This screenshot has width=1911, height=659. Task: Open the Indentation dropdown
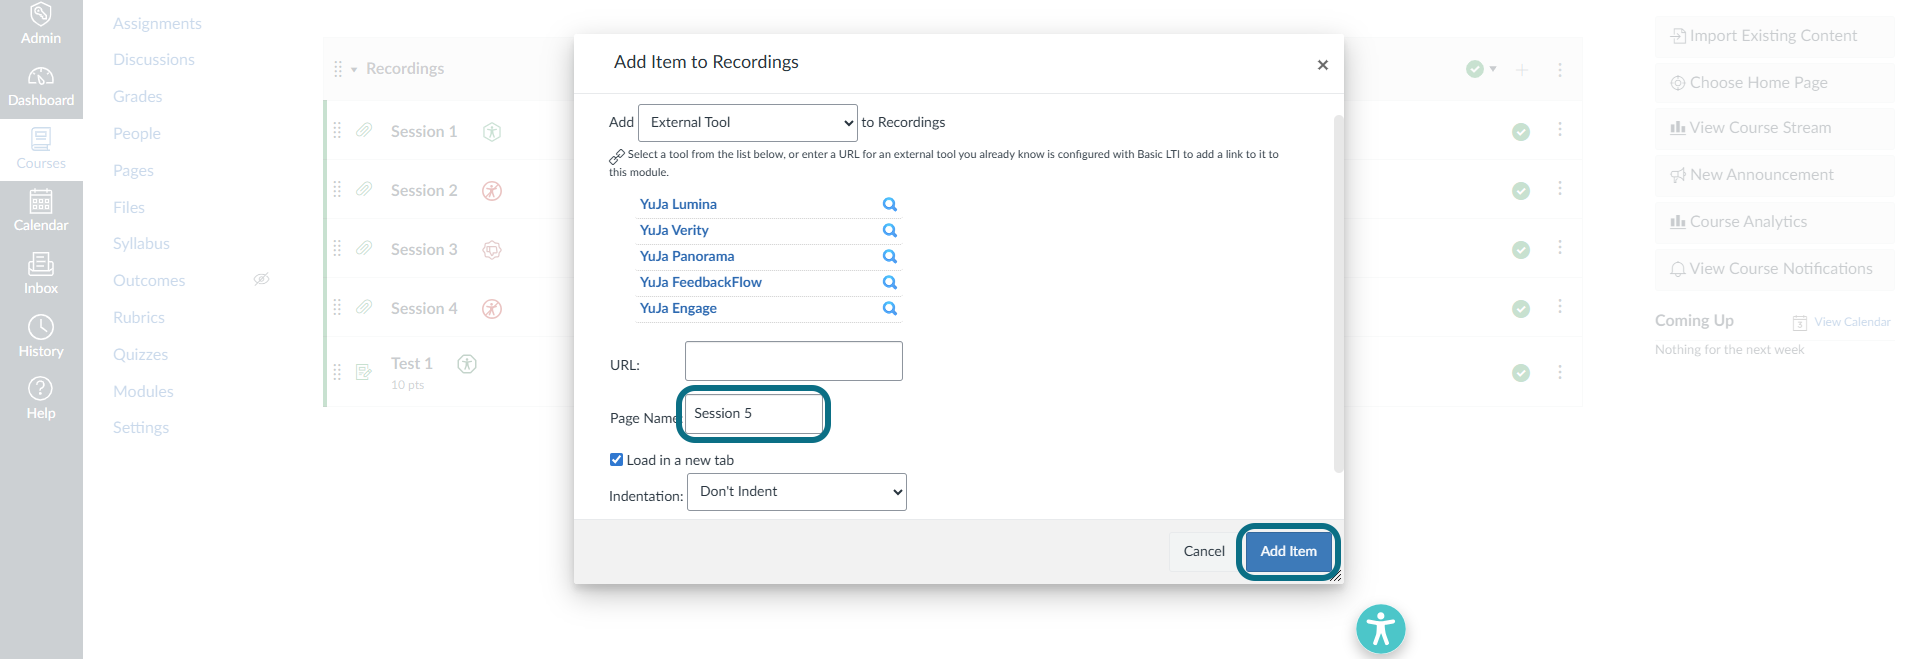[x=797, y=492]
